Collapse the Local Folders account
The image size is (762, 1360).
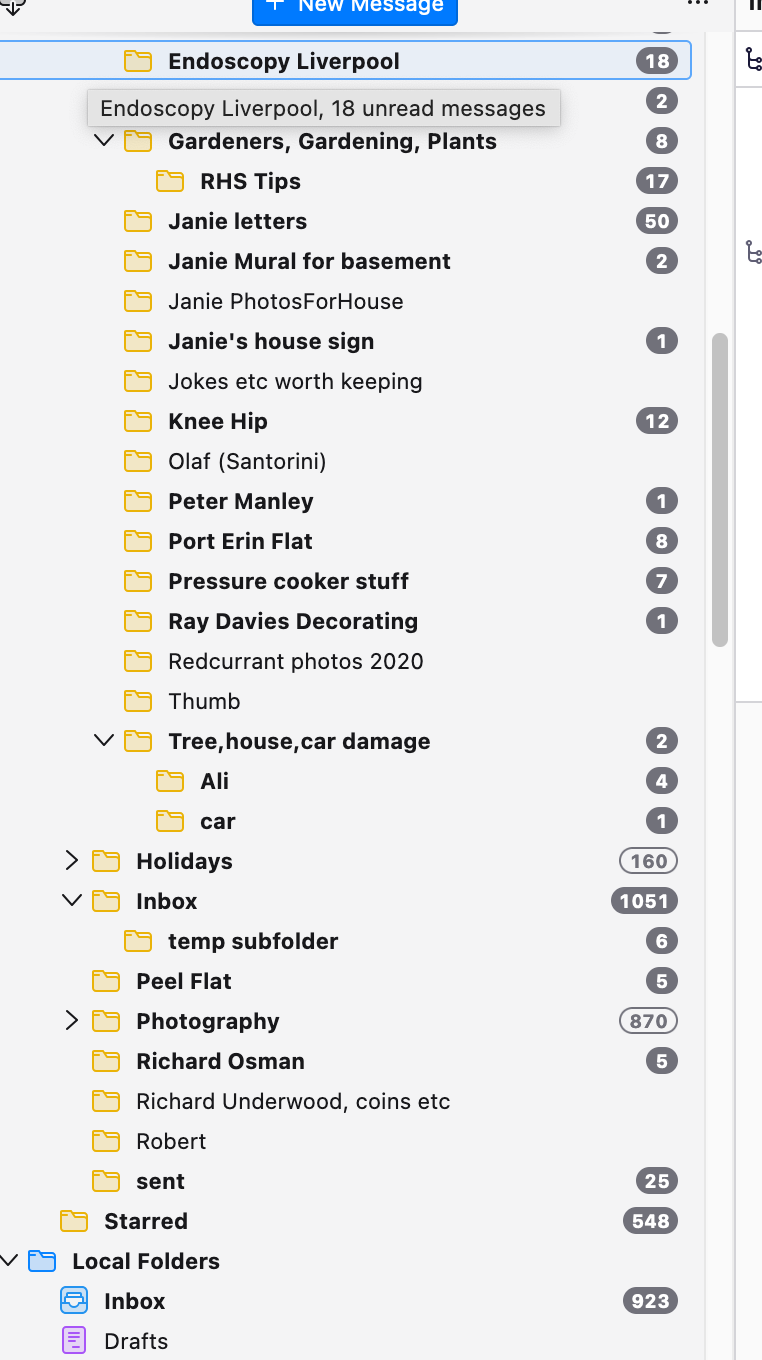pos(9,1261)
